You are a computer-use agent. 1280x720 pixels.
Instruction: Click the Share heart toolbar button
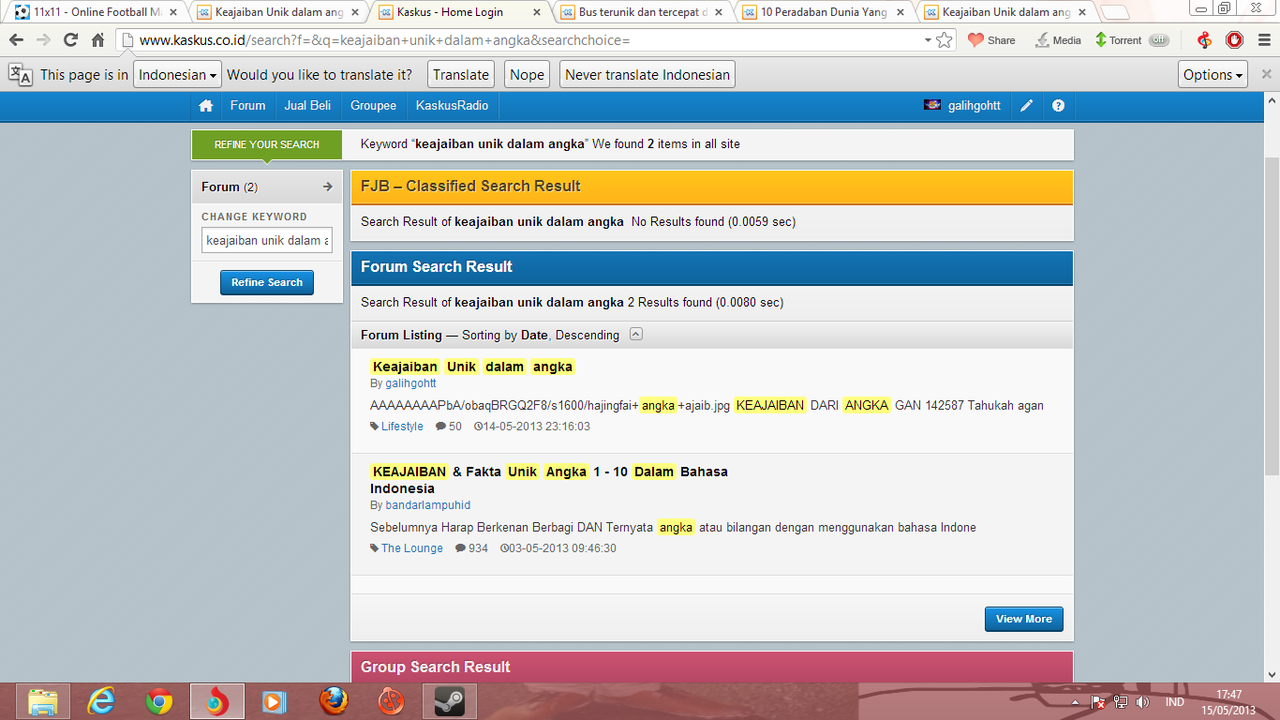pyautogui.click(x=991, y=40)
